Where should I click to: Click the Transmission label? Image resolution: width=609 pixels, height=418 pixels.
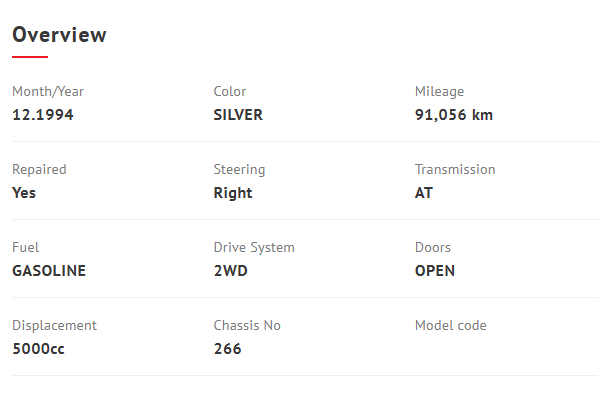pyautogui.click(x=455, y=169)
